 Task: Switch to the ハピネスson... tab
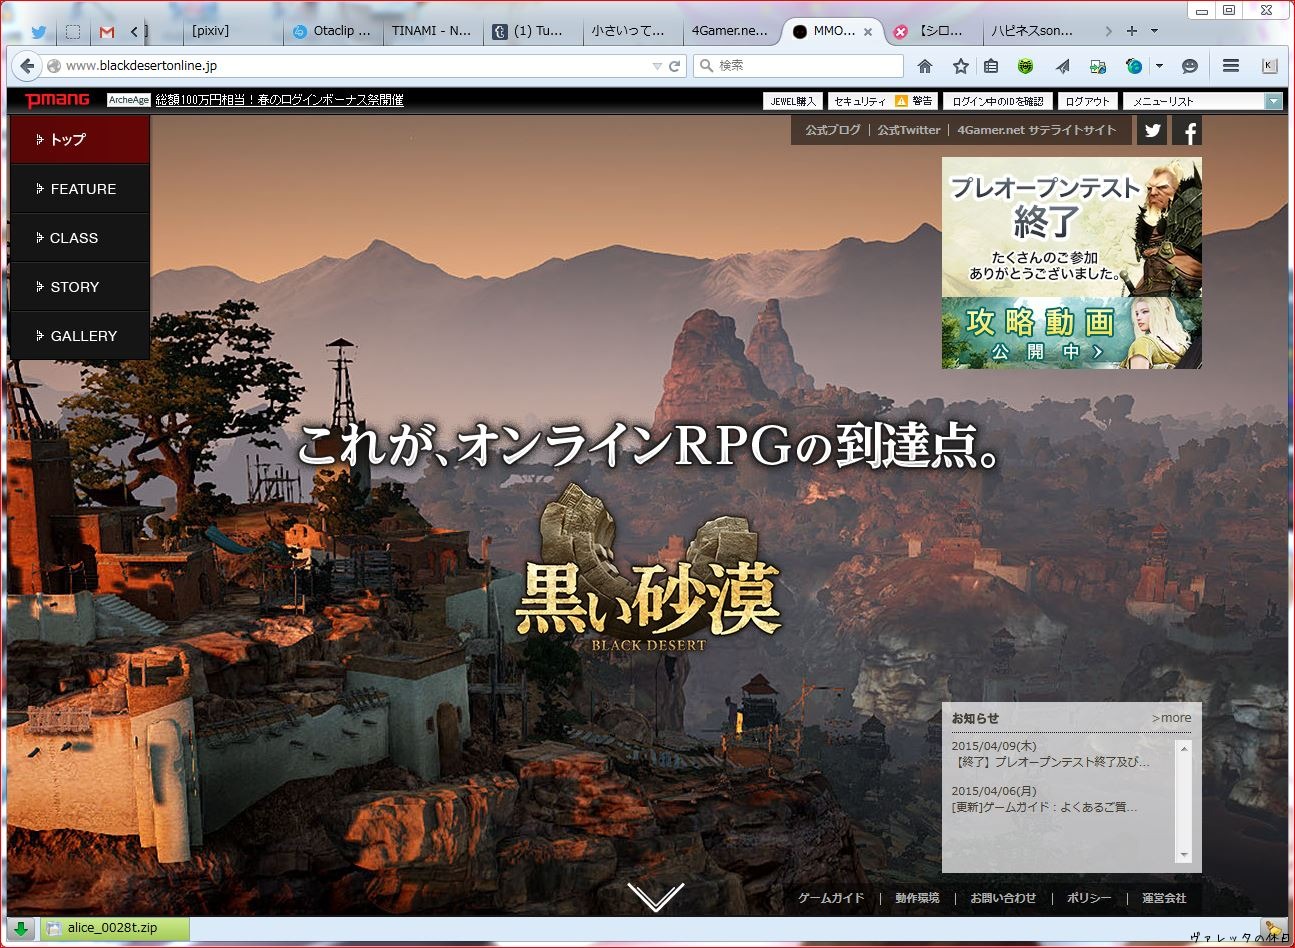(1034, 31)
